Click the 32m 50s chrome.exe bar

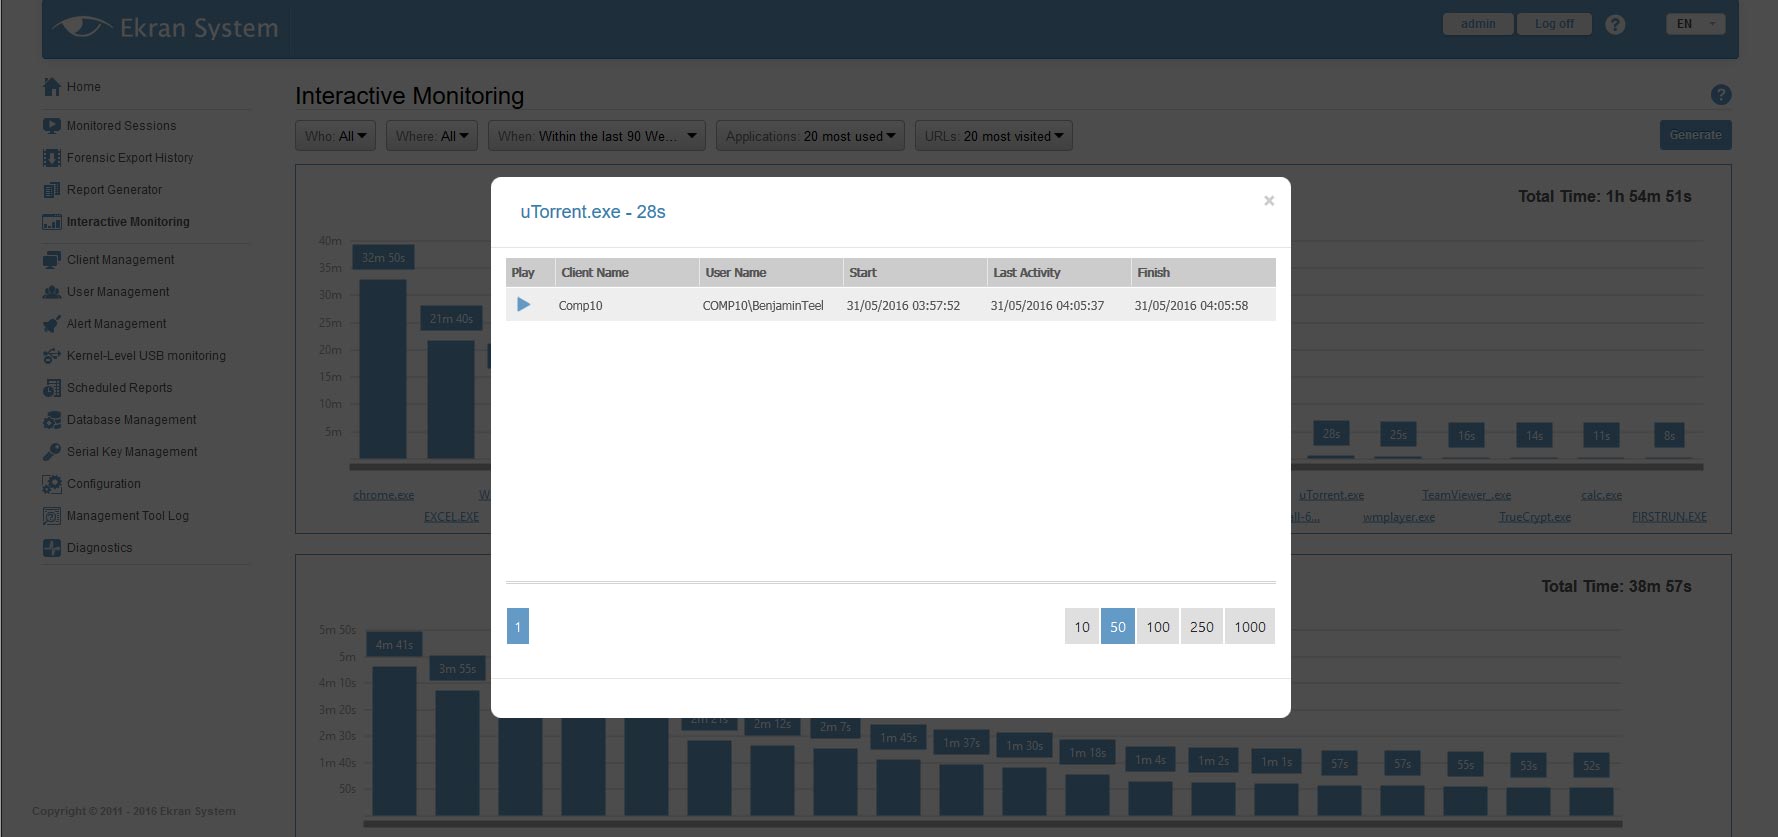(x=383, y=369)
